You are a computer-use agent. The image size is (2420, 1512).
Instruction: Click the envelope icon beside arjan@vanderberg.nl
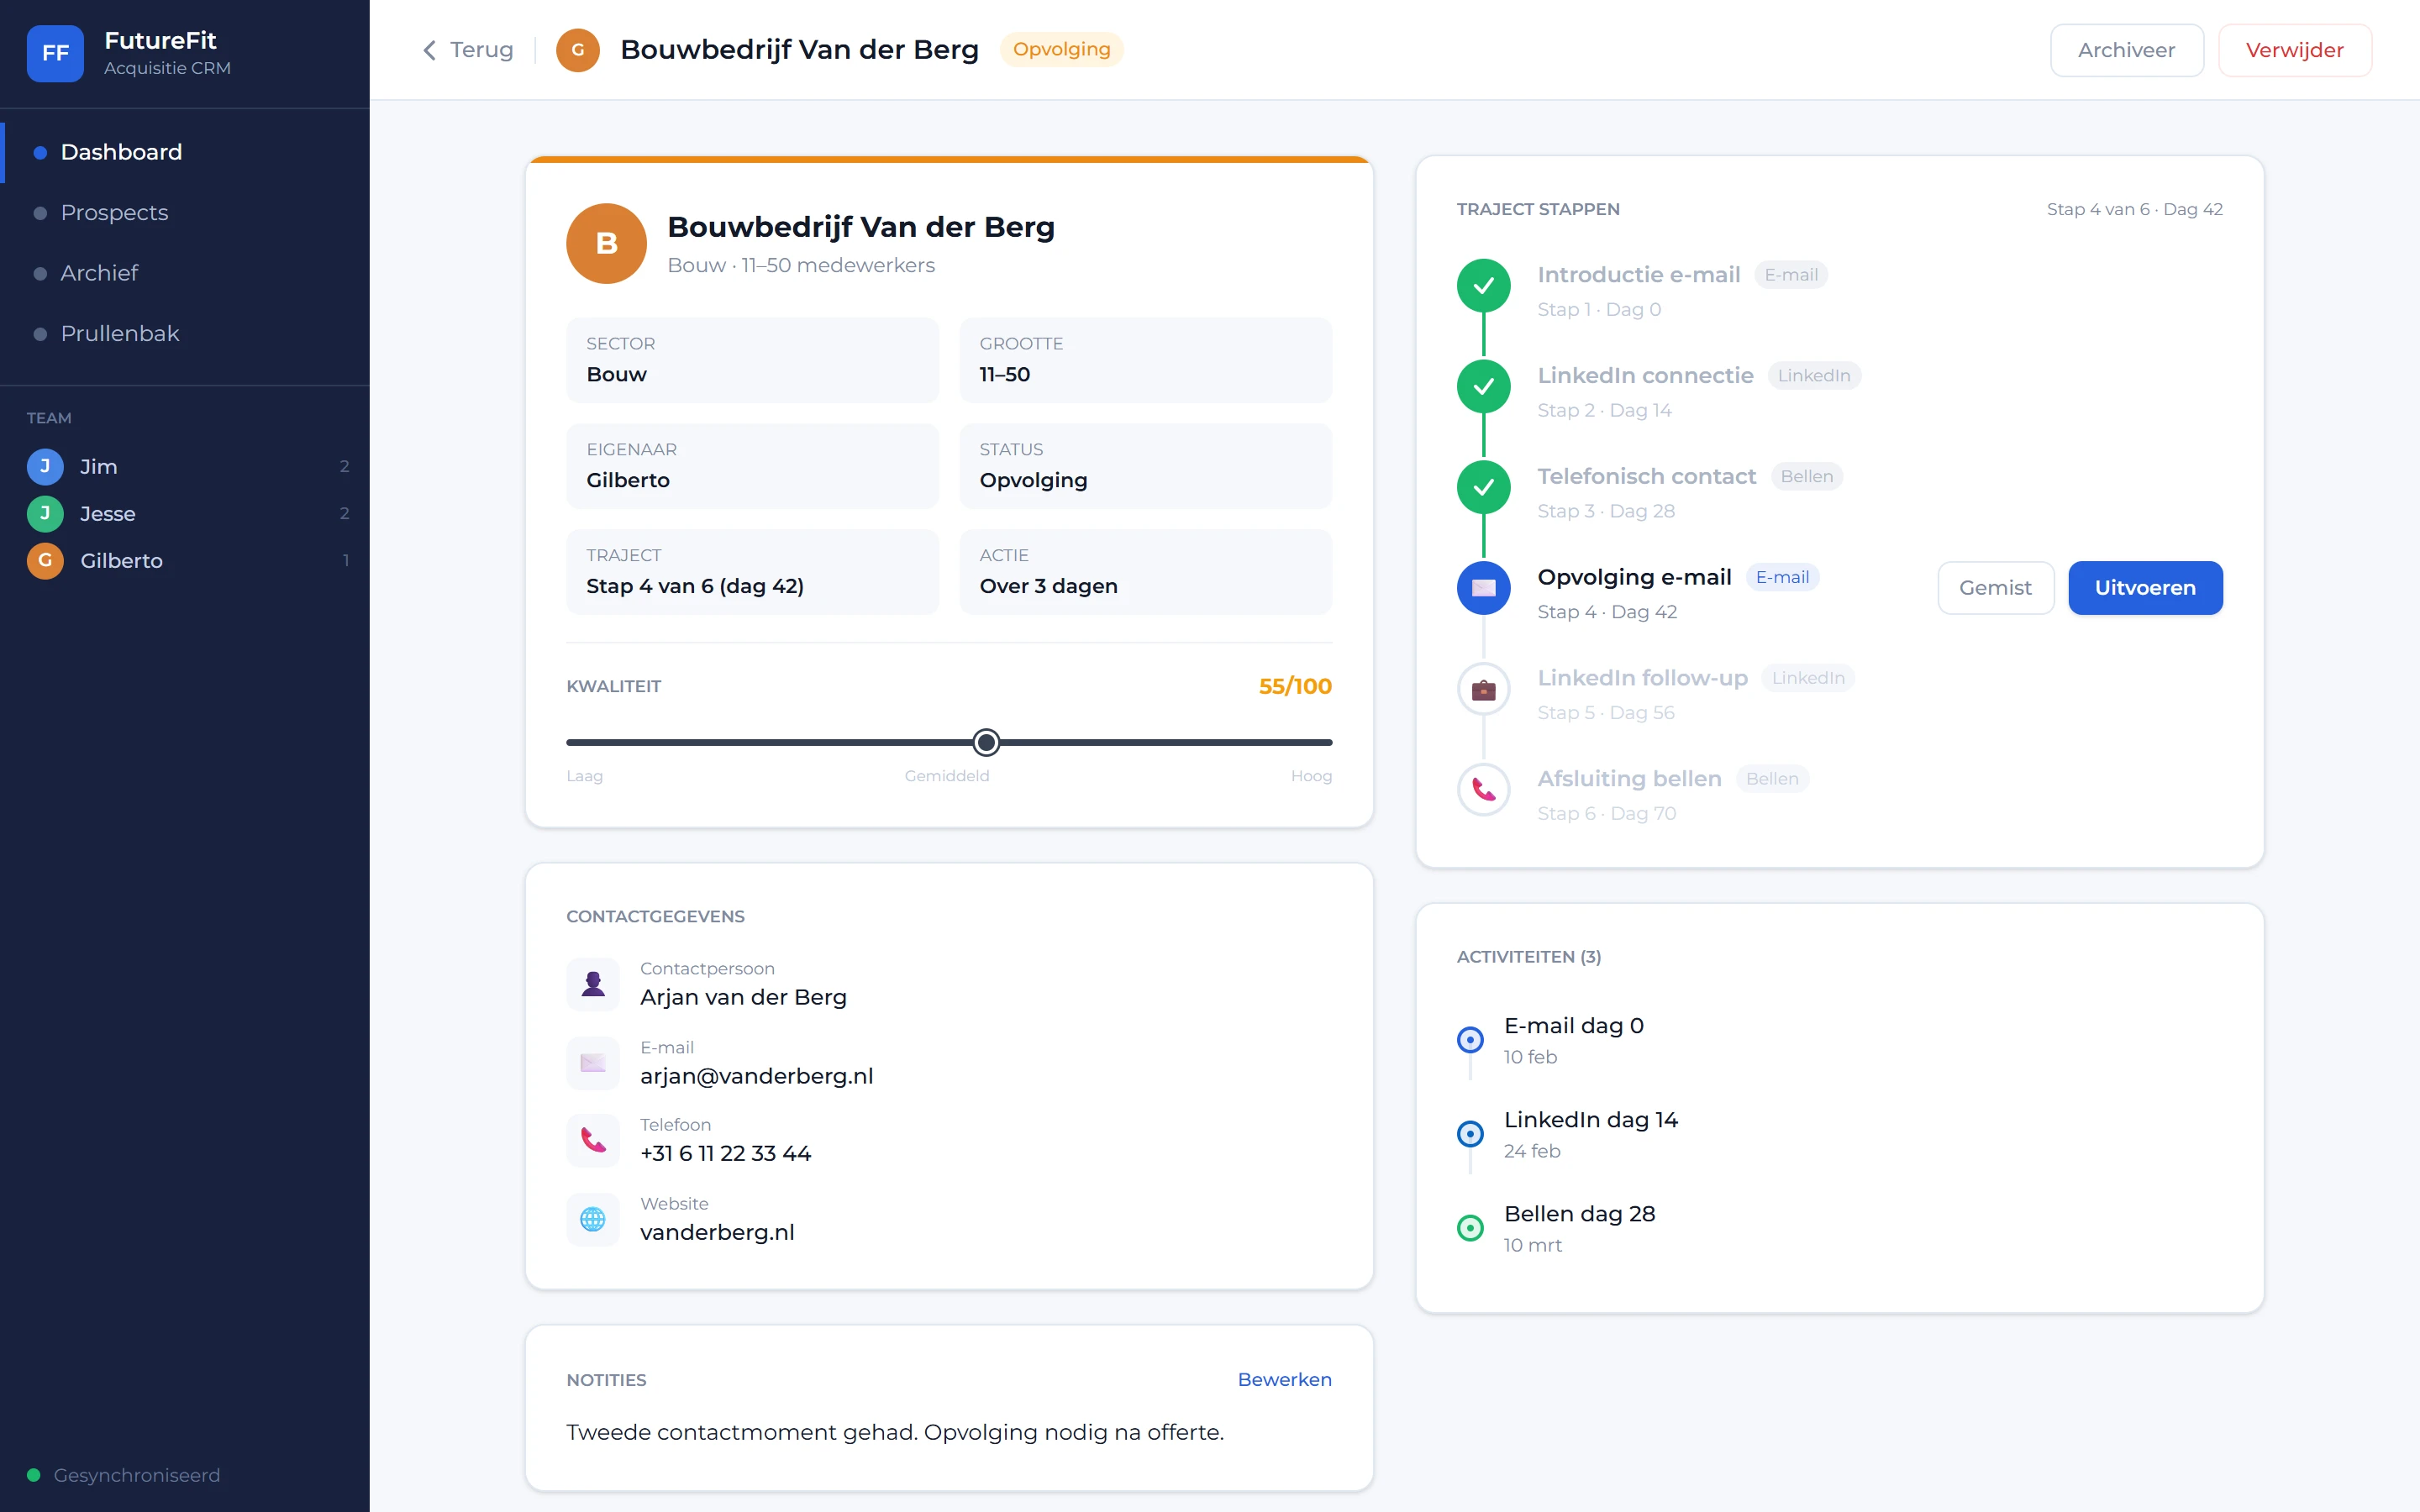[593, 1063]
